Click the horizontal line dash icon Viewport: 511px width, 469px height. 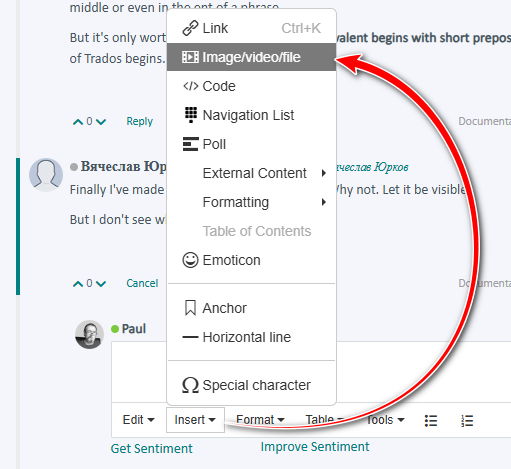[x=190, y=337]
